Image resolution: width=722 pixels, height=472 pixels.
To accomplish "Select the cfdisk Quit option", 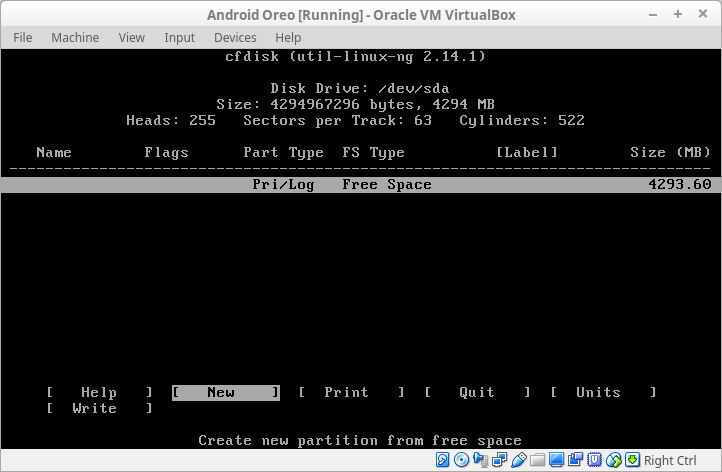I will point(477,392).
